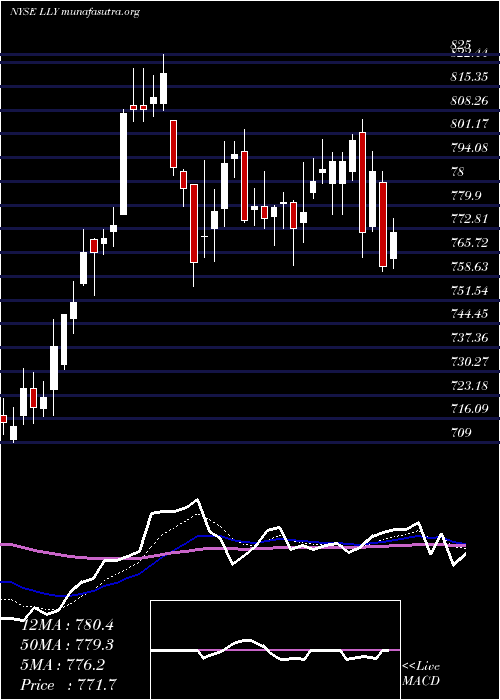Click the Price : 771.7 readout
Screen dimensions: 500x700
click(x=70, y=685)
